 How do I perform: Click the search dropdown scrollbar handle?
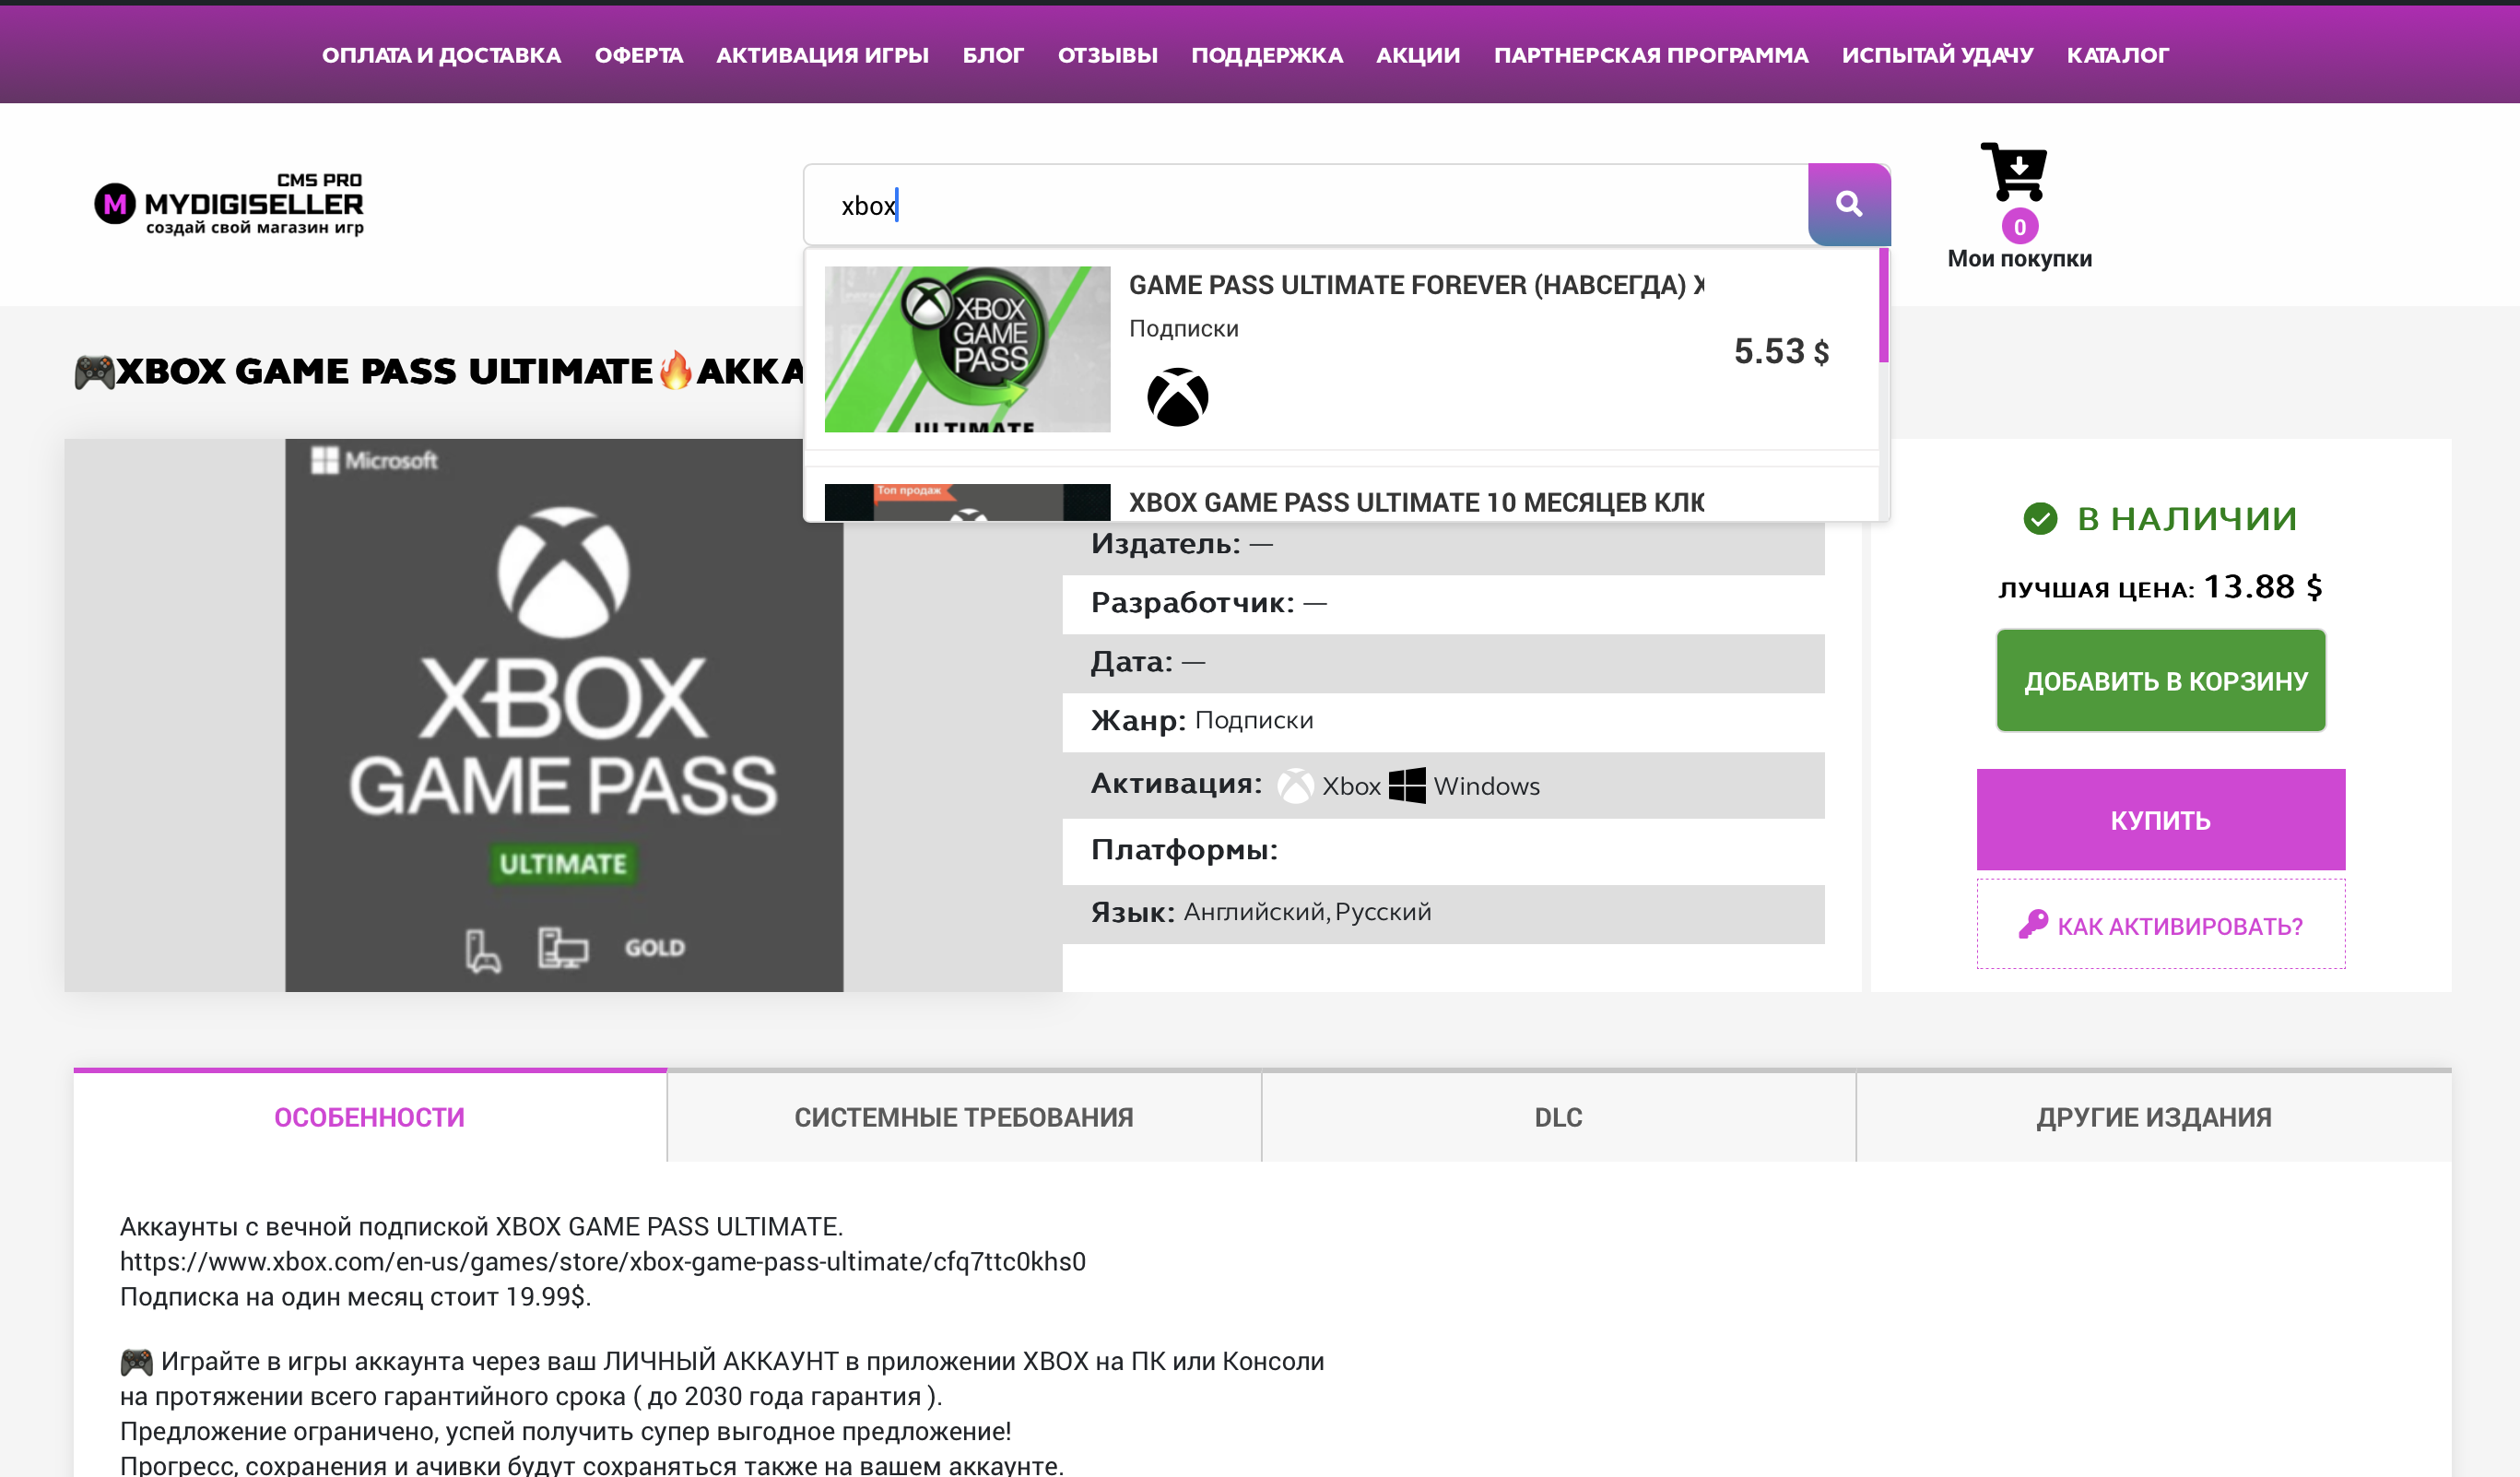tap(1883, 306)
